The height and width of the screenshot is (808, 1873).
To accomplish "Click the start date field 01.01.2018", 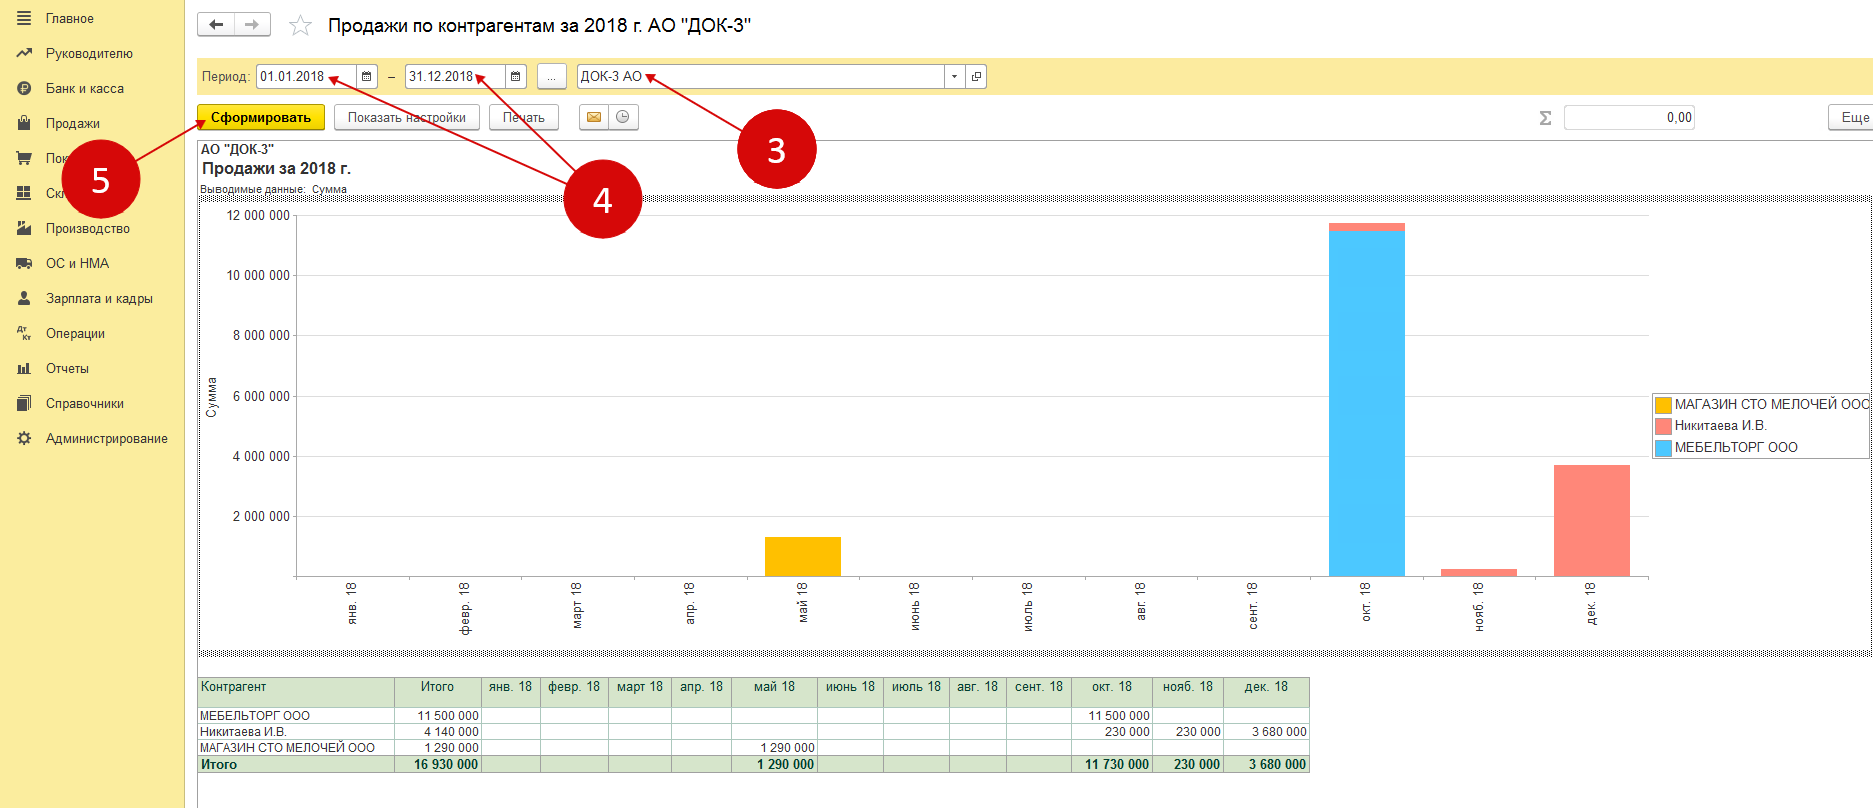I will click(306, 76).
